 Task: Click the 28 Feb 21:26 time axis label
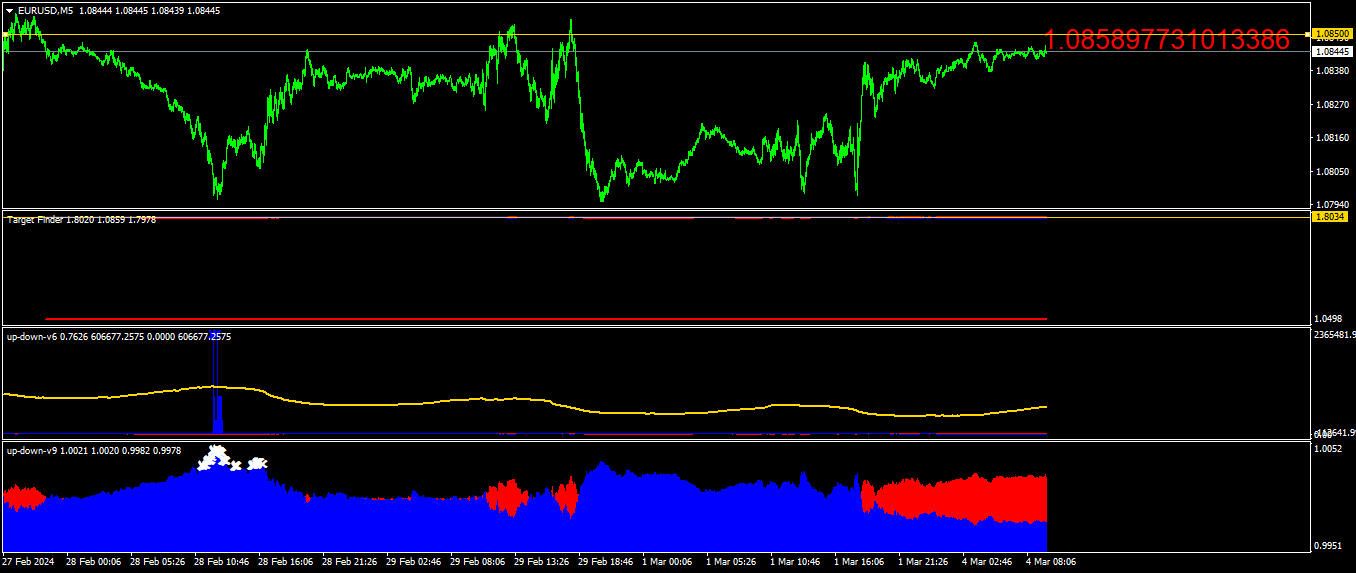pos(349,562)
